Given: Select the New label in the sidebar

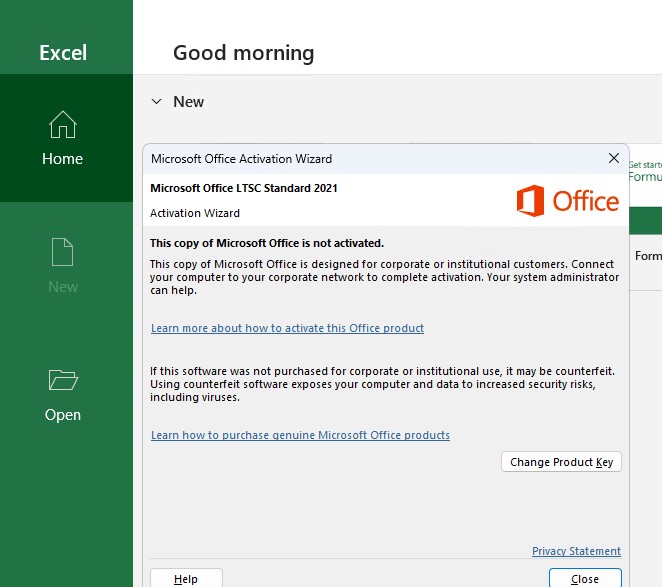Looking at the screenshot, I should pyautogui.click(x=62, y=287).
